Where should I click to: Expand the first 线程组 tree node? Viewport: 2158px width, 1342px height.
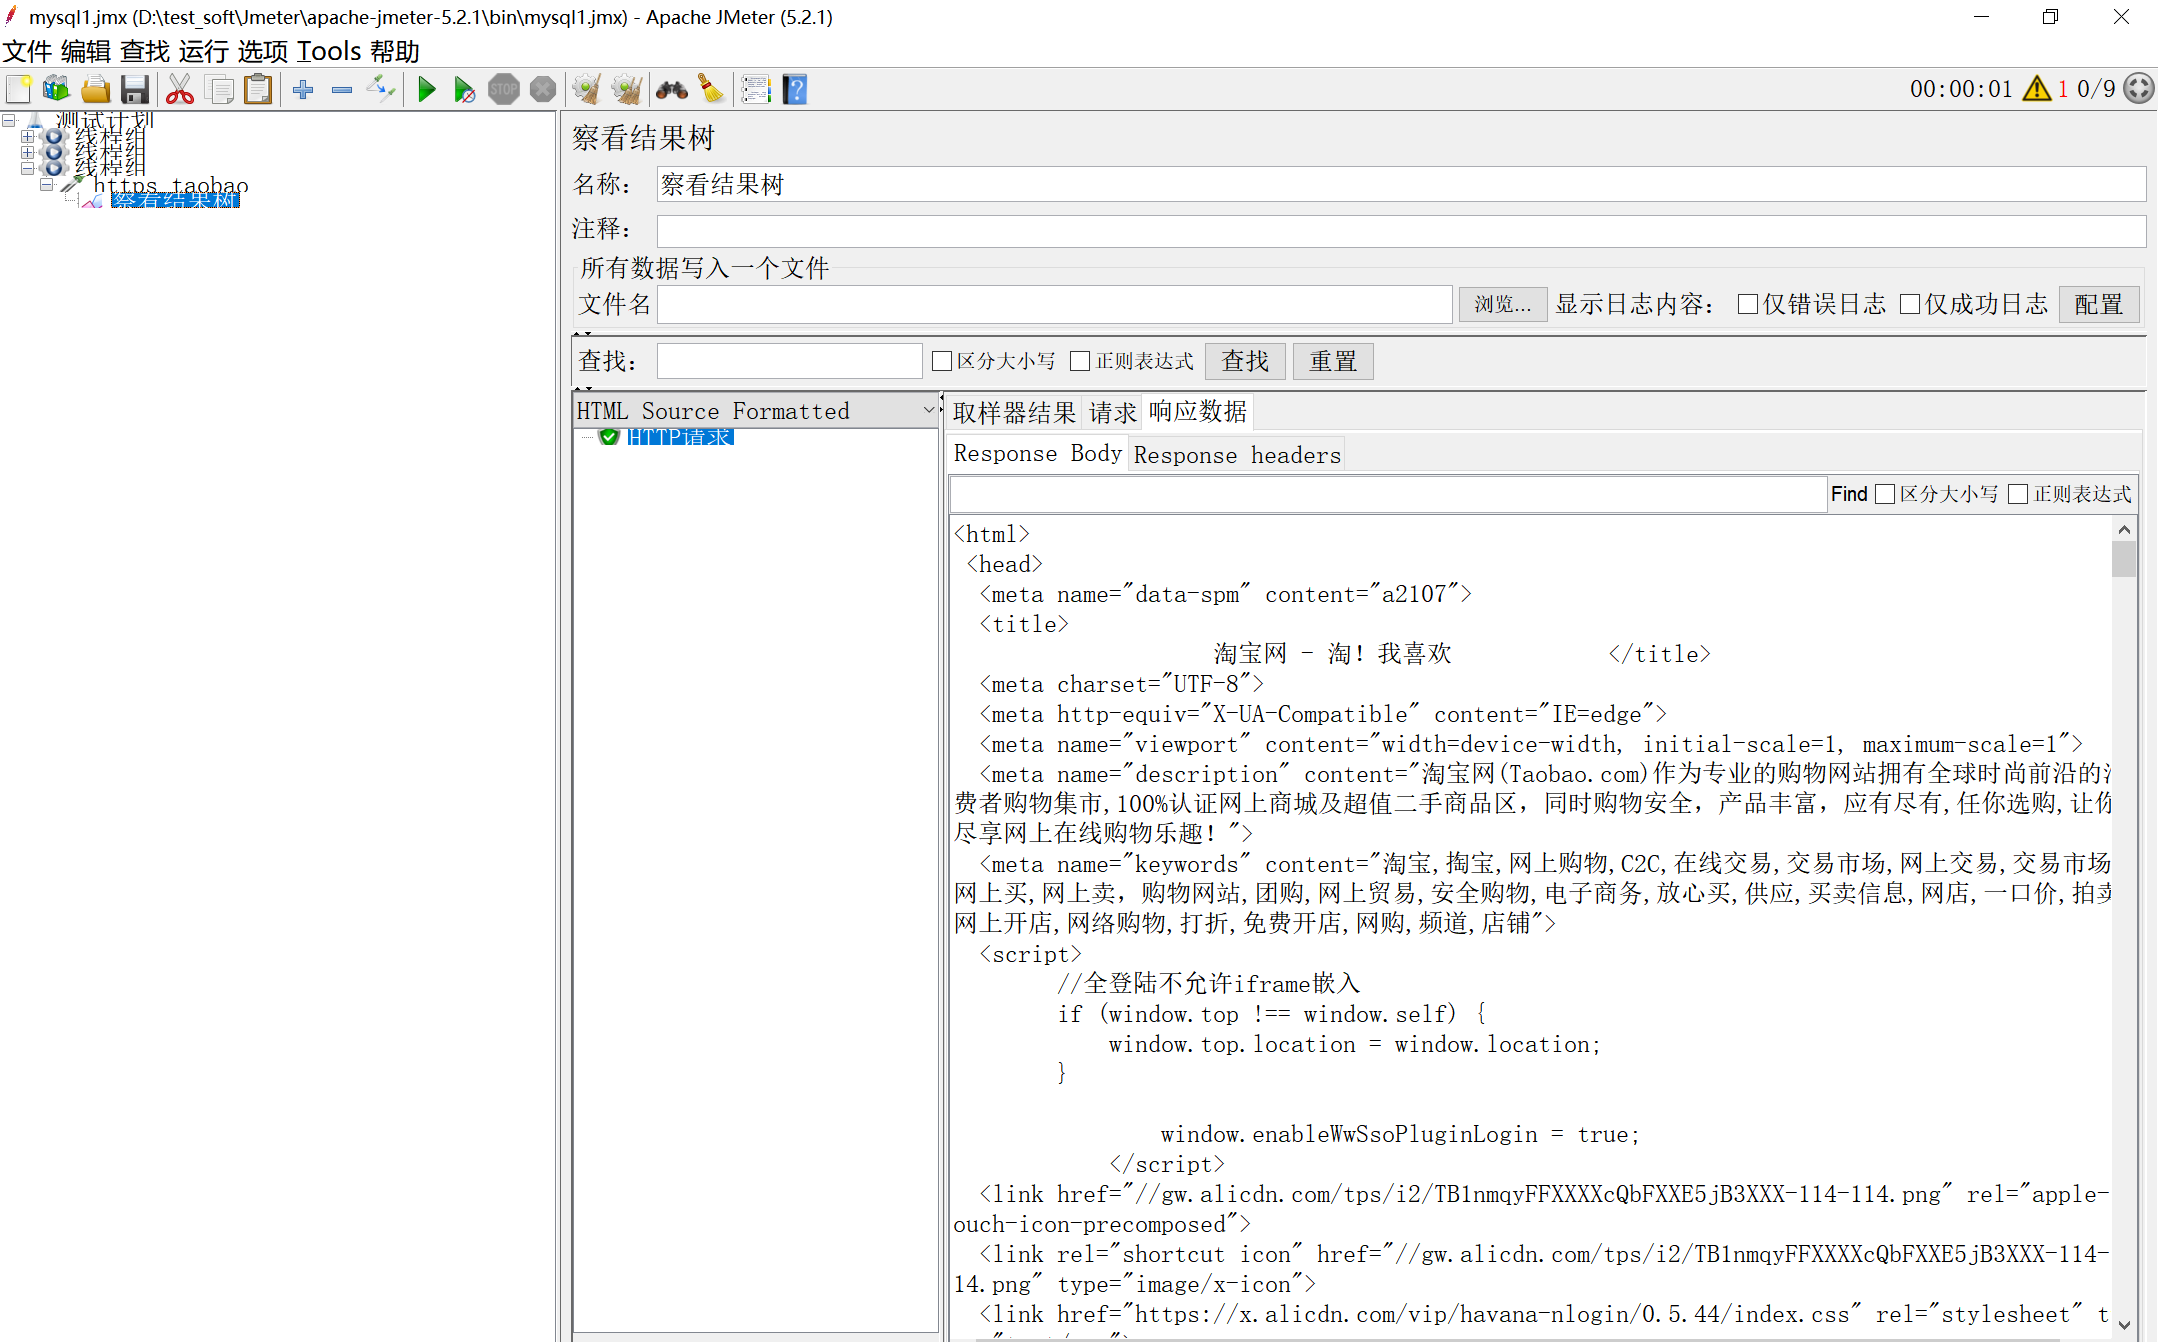click(28, 137)
